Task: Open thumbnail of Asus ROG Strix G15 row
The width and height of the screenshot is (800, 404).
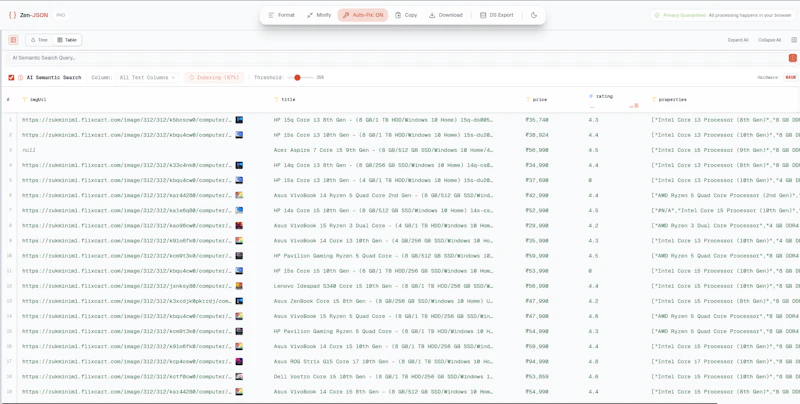Action: 239,362
